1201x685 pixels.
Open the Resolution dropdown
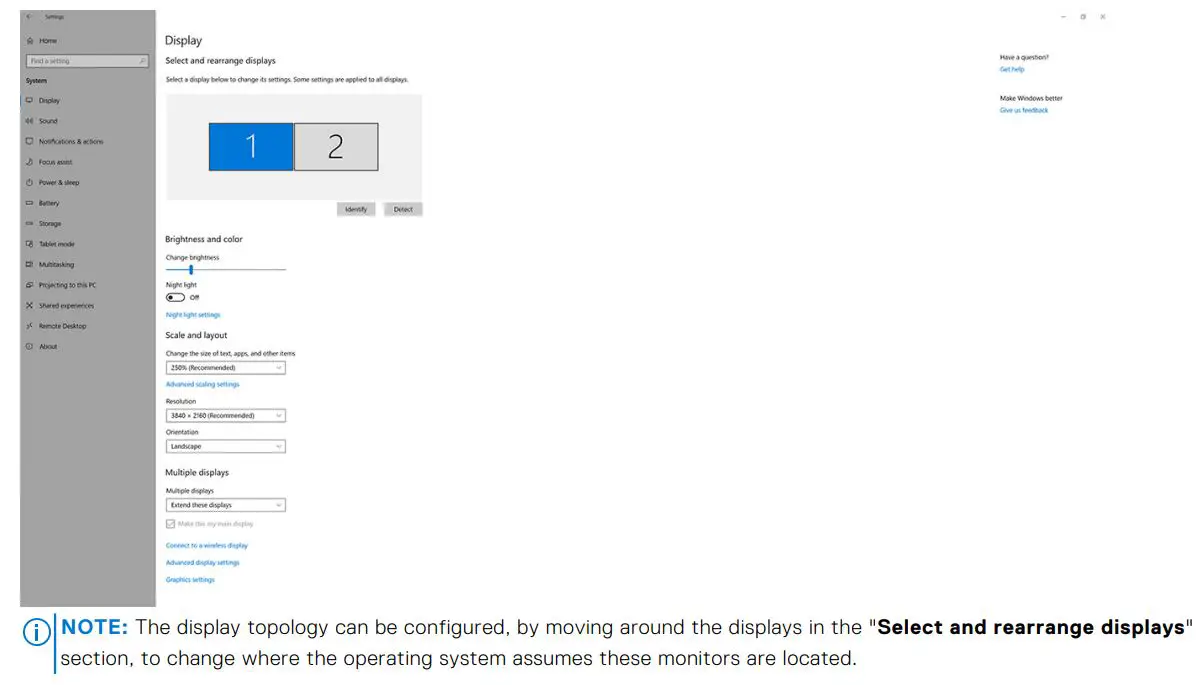(225, 415)
